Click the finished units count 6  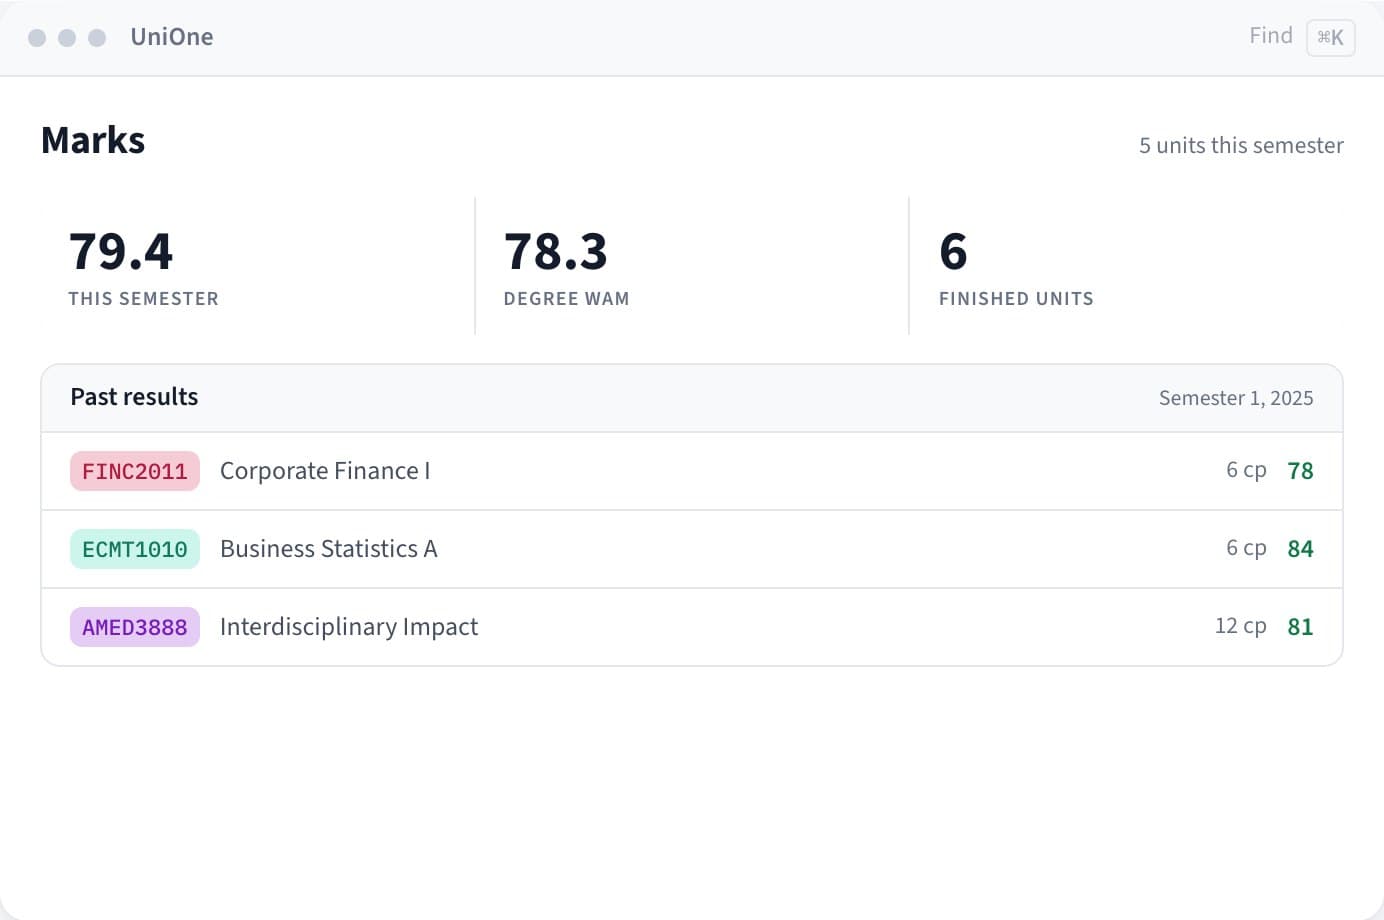click(953, 251)
